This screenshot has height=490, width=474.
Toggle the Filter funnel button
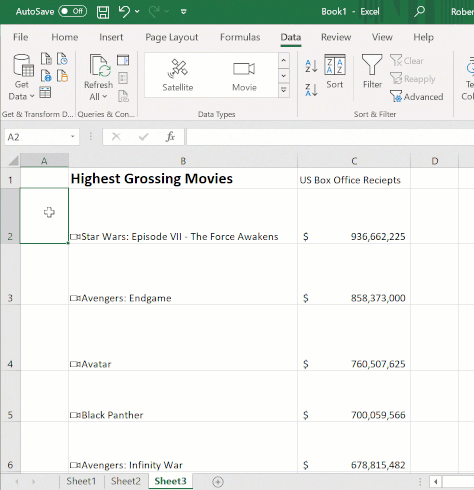(x=372, y=72)
